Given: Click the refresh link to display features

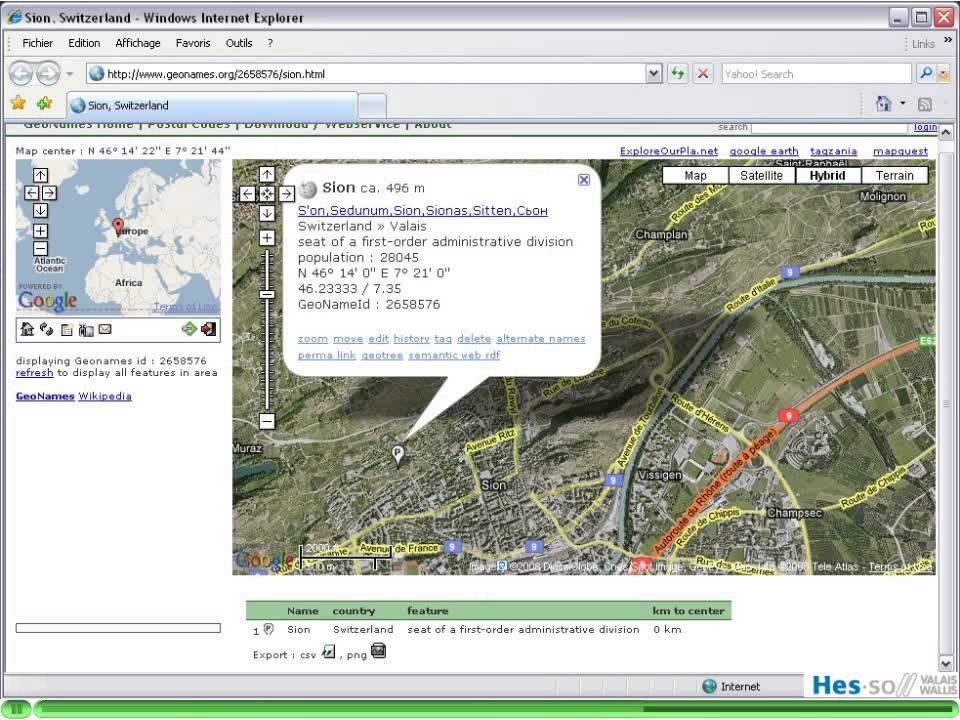Looking at the screenshot, I should pos(34,373).
